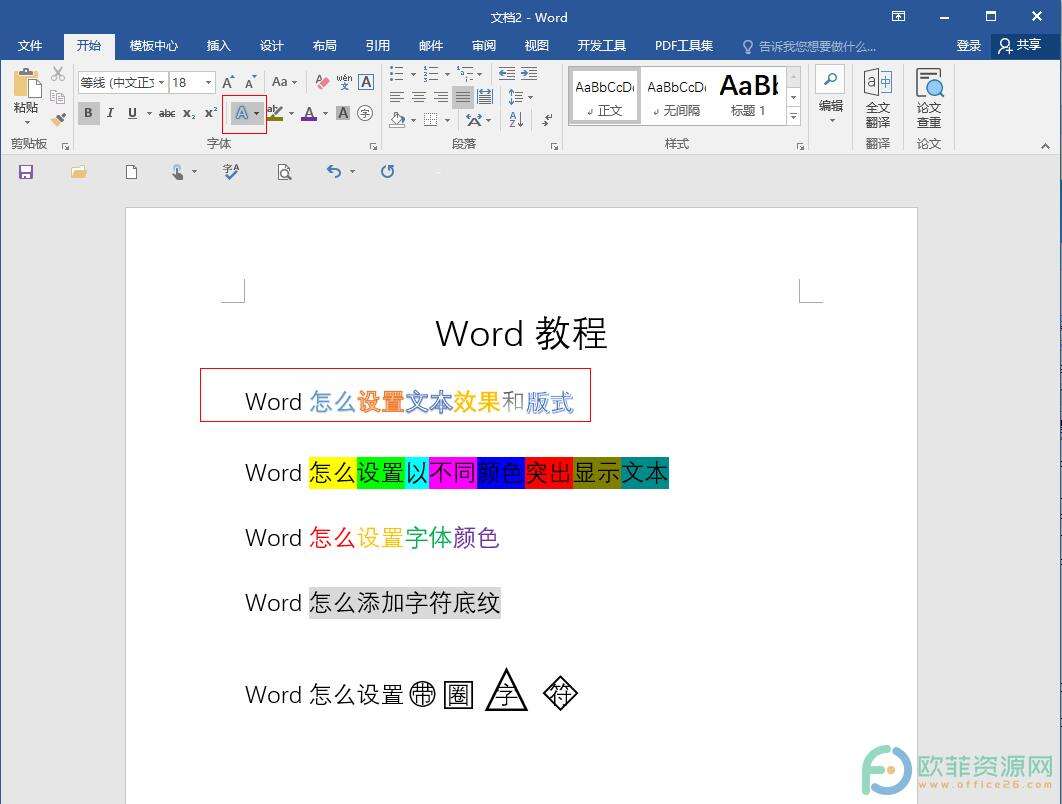
Task: Open the Change Case (Aa) dropdown
Action: click(x=284, y=82)
